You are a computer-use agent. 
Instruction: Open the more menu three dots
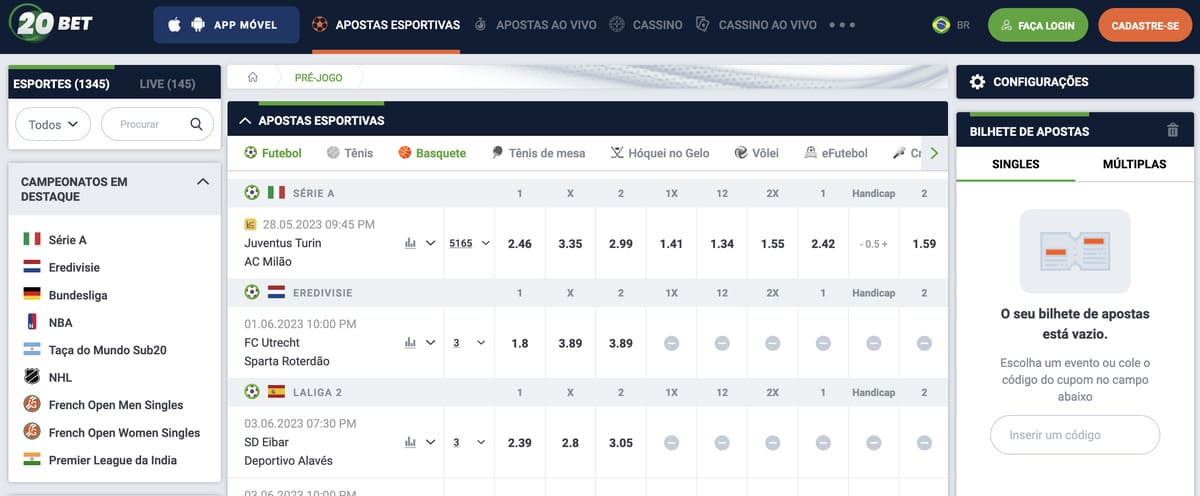click(x=842, y=25)
